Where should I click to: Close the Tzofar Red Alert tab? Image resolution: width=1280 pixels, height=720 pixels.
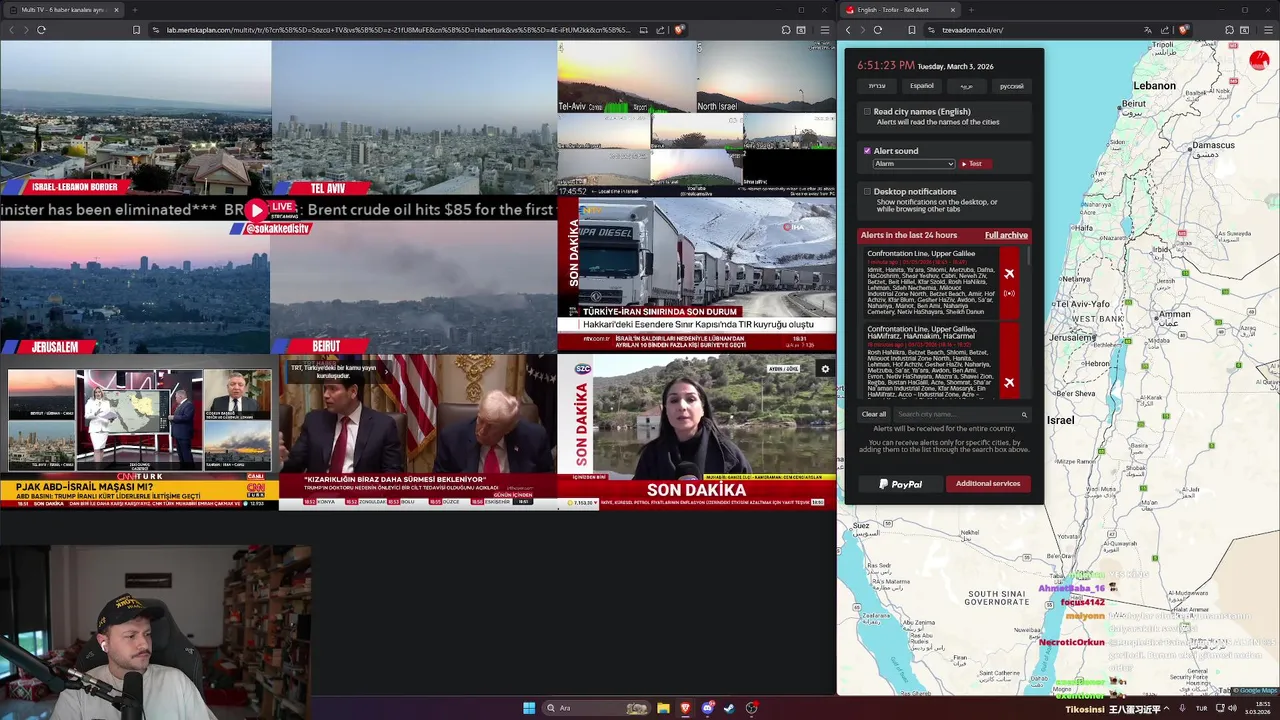coord(952,10)
